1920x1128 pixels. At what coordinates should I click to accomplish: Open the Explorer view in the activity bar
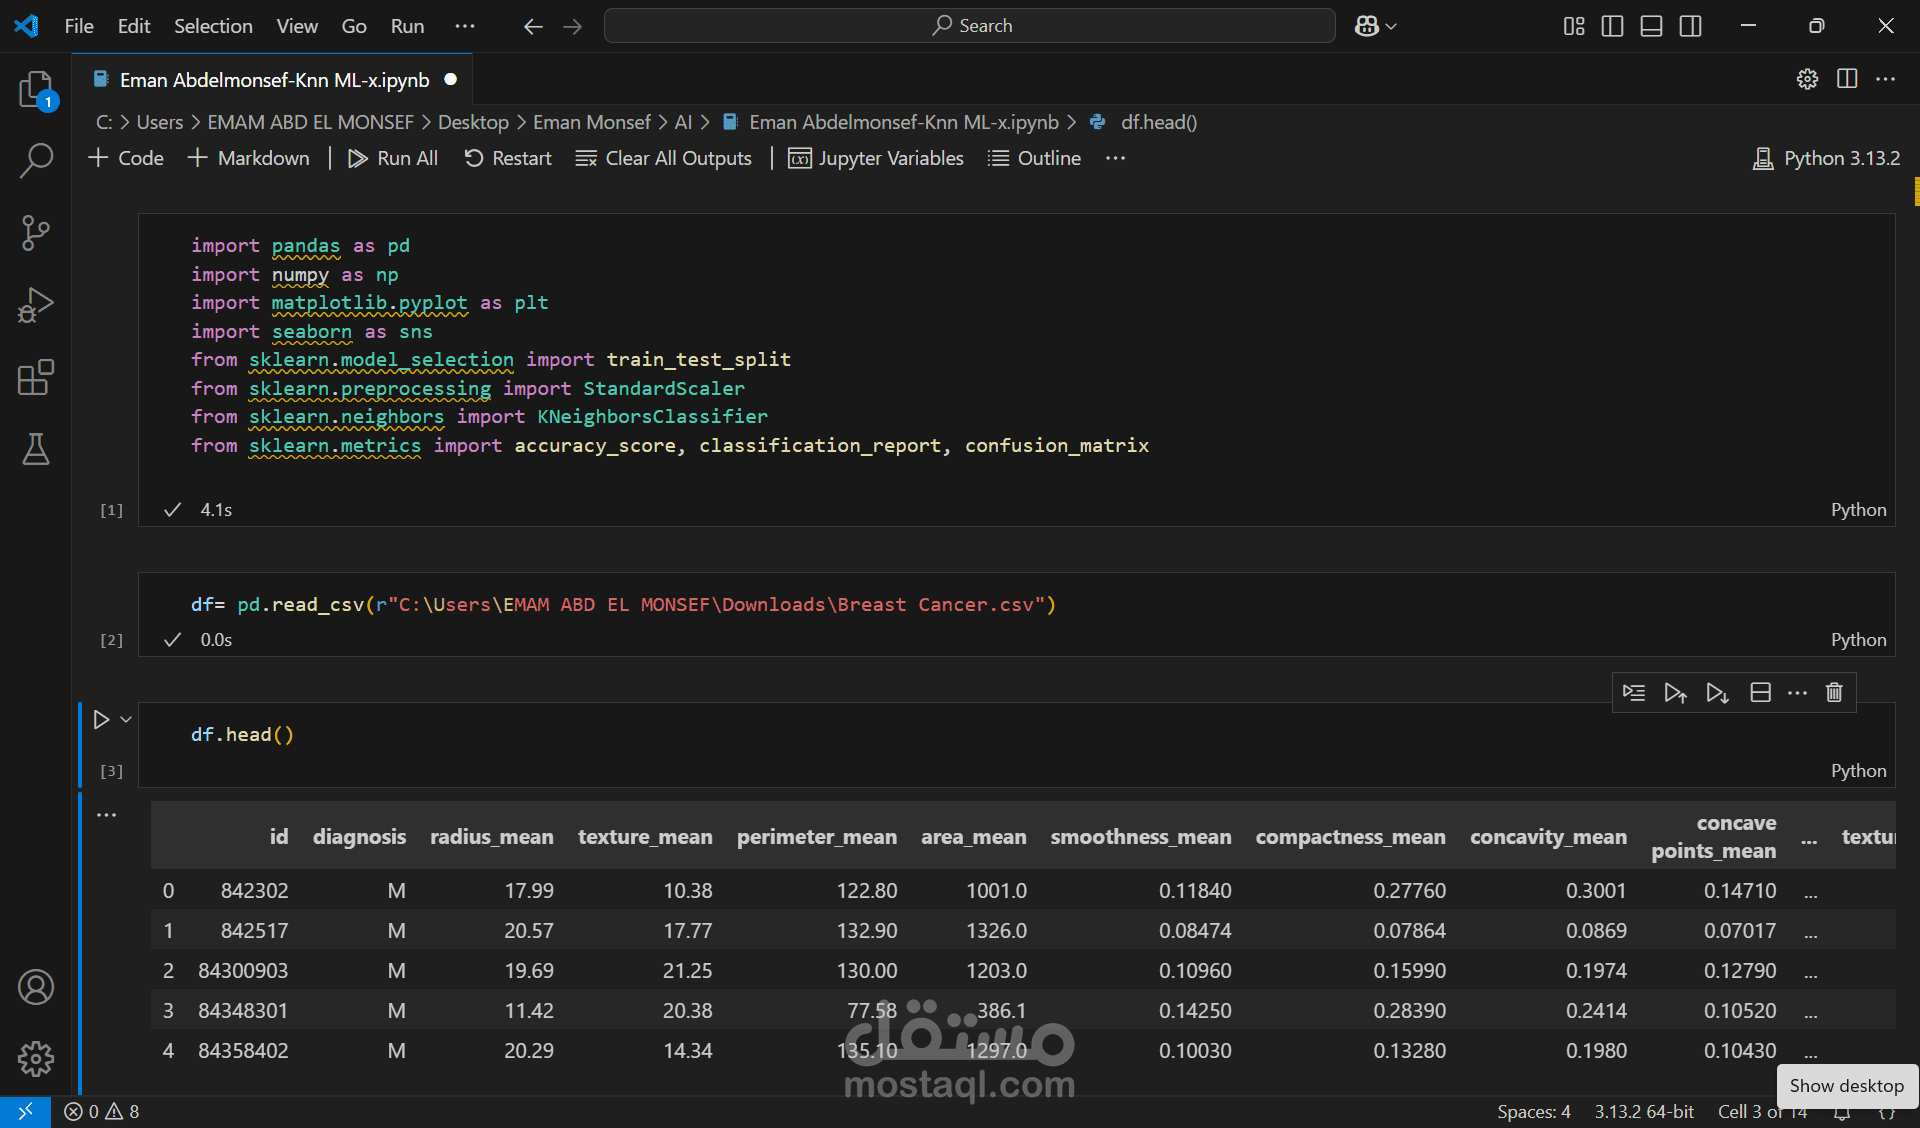36,90
